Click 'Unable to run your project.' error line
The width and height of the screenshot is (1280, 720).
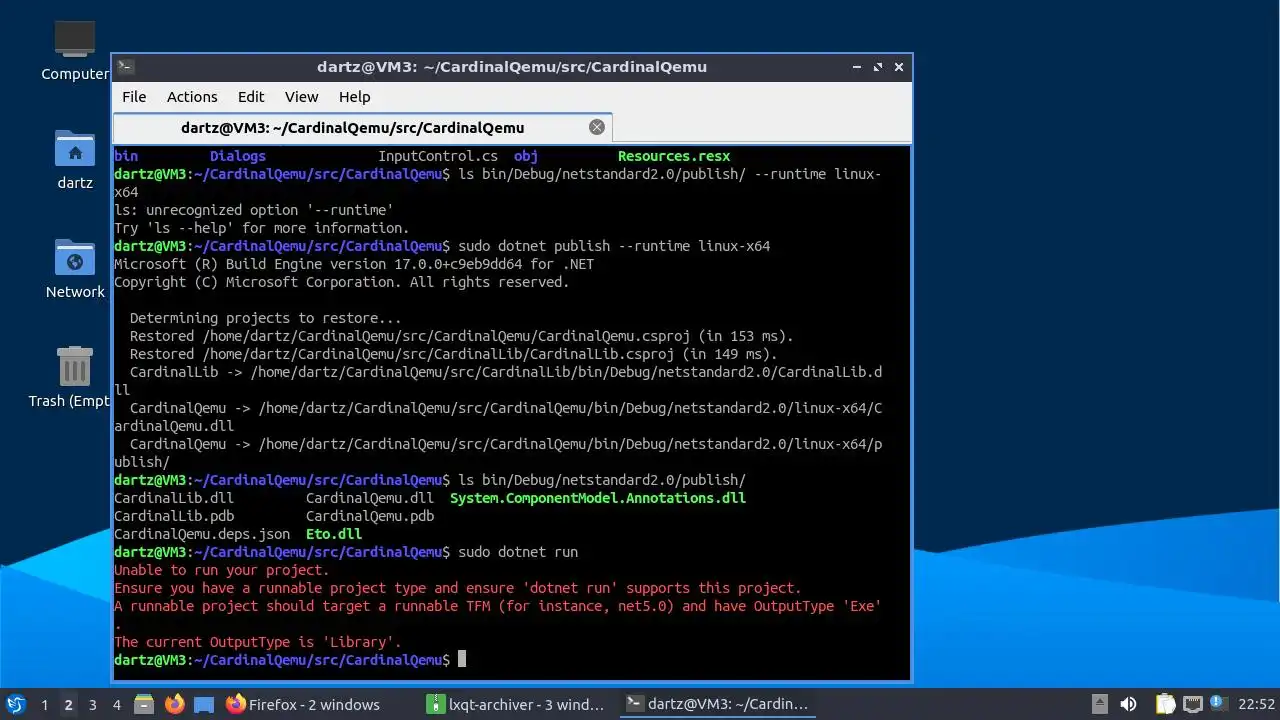pos(222,570)
